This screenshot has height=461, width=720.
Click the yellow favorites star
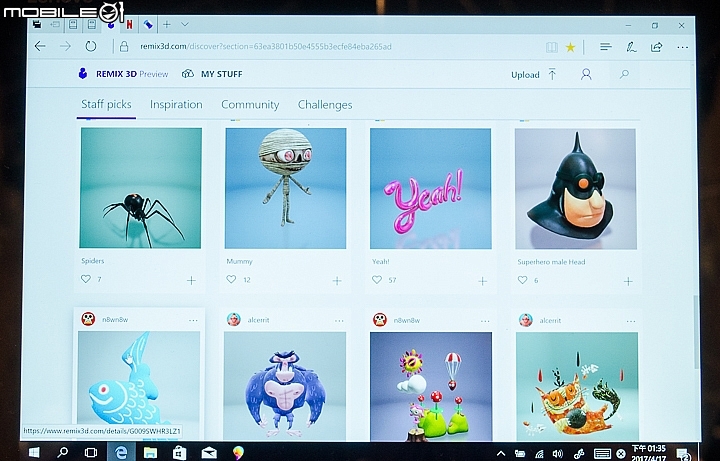point(570,47)
